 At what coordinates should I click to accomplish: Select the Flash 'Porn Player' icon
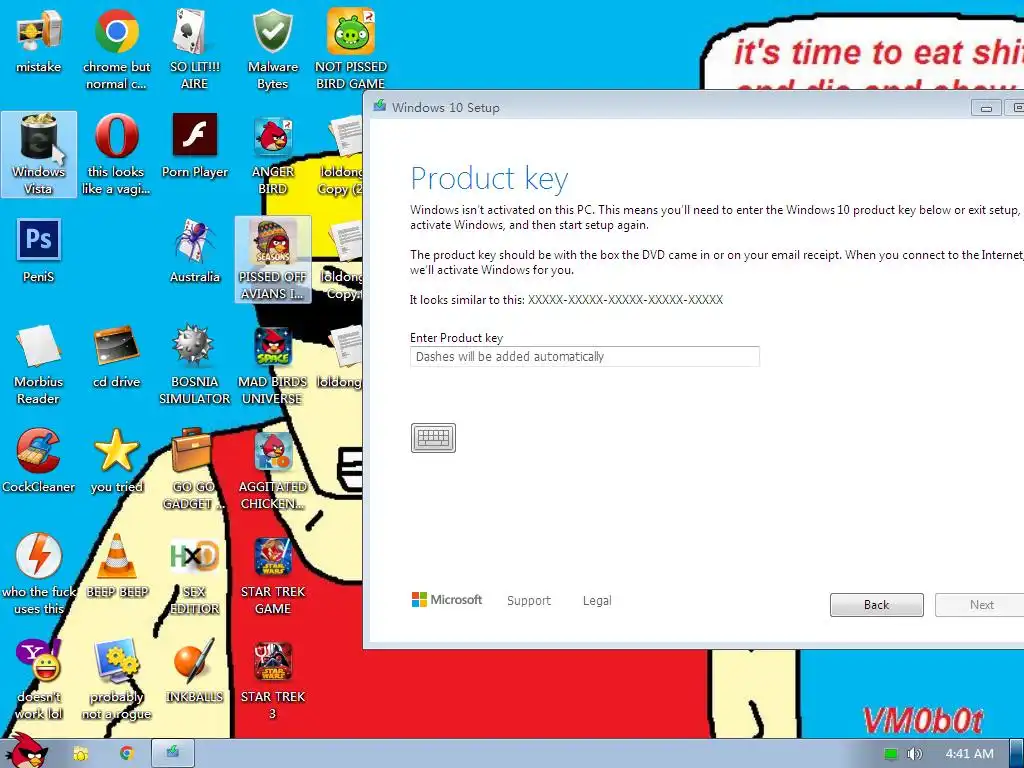195,146
